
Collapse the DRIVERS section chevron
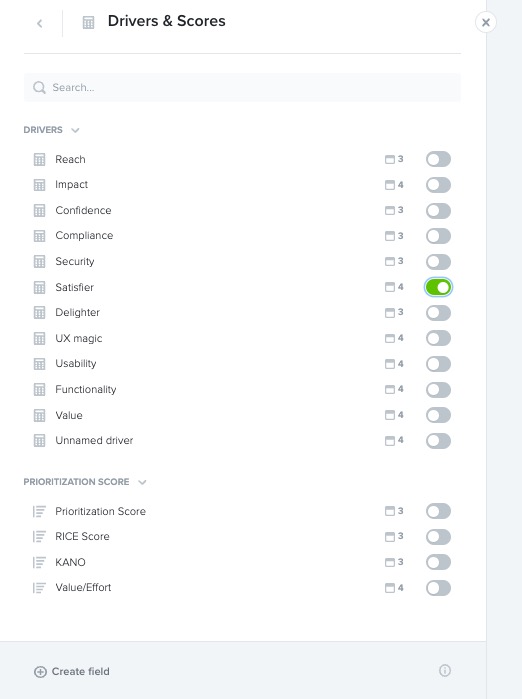point(75,130)
